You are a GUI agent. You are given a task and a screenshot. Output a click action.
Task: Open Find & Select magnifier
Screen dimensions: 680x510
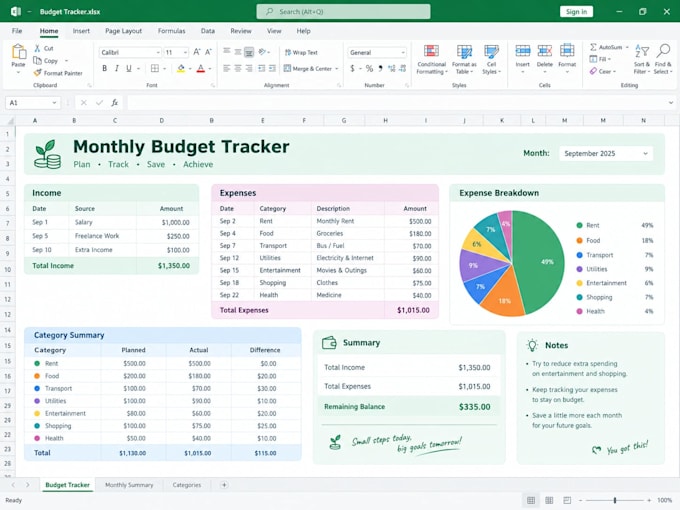663,59
